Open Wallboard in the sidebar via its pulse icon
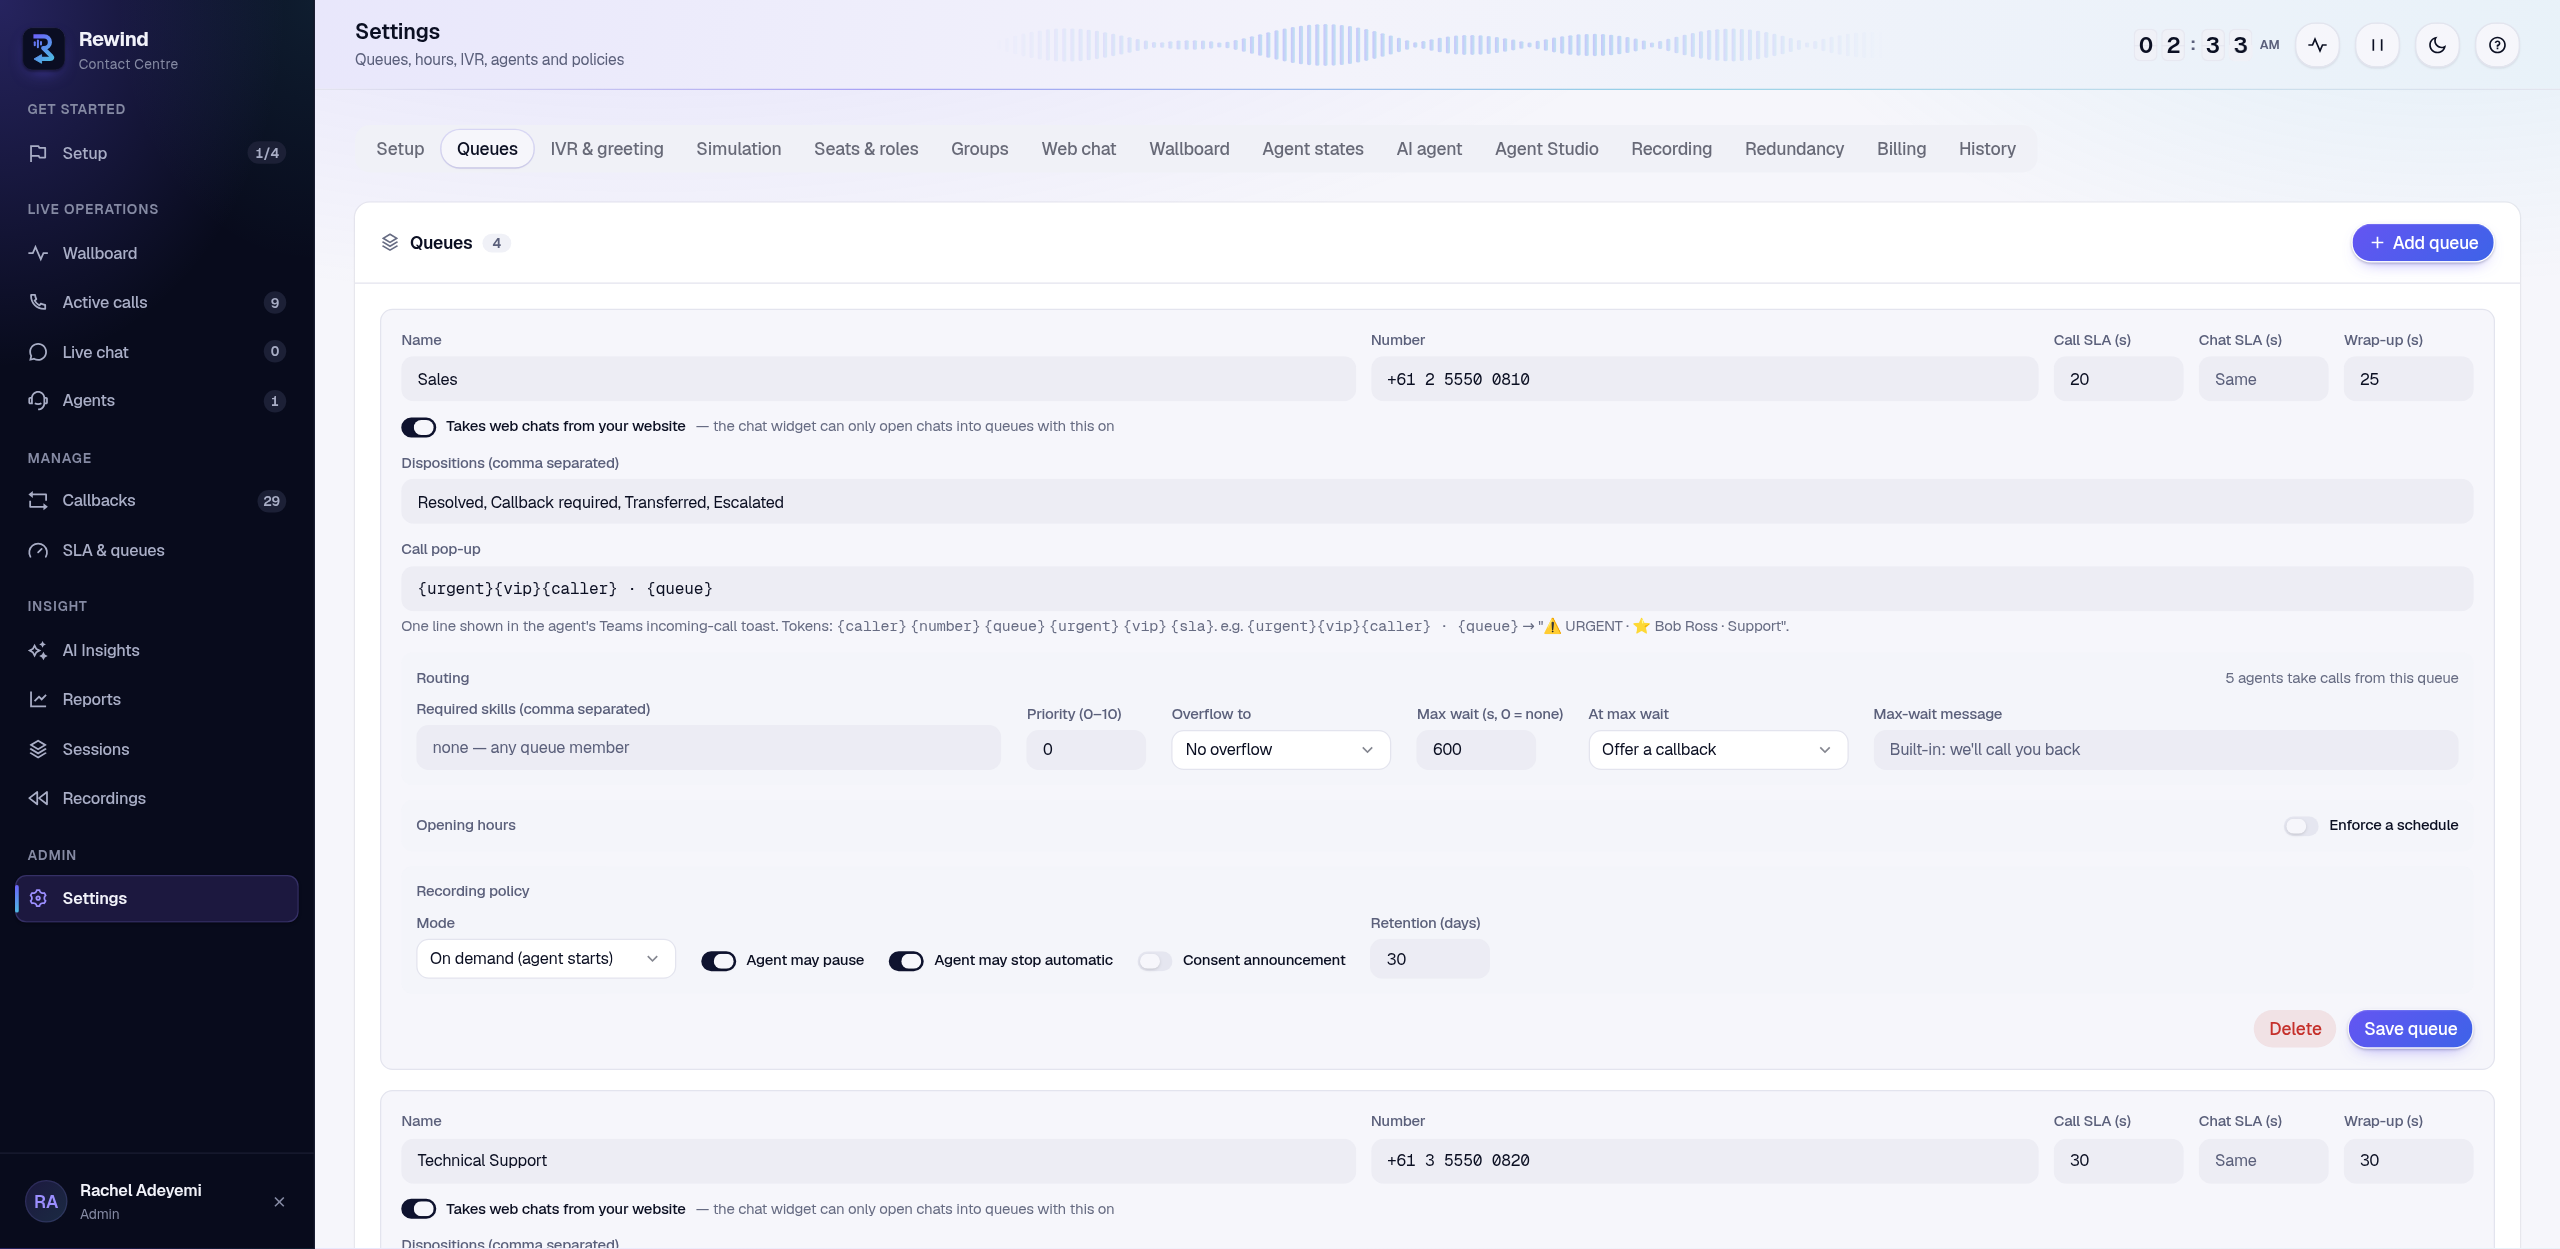Screen dimensions: 2560x1249 pos(38,253)
